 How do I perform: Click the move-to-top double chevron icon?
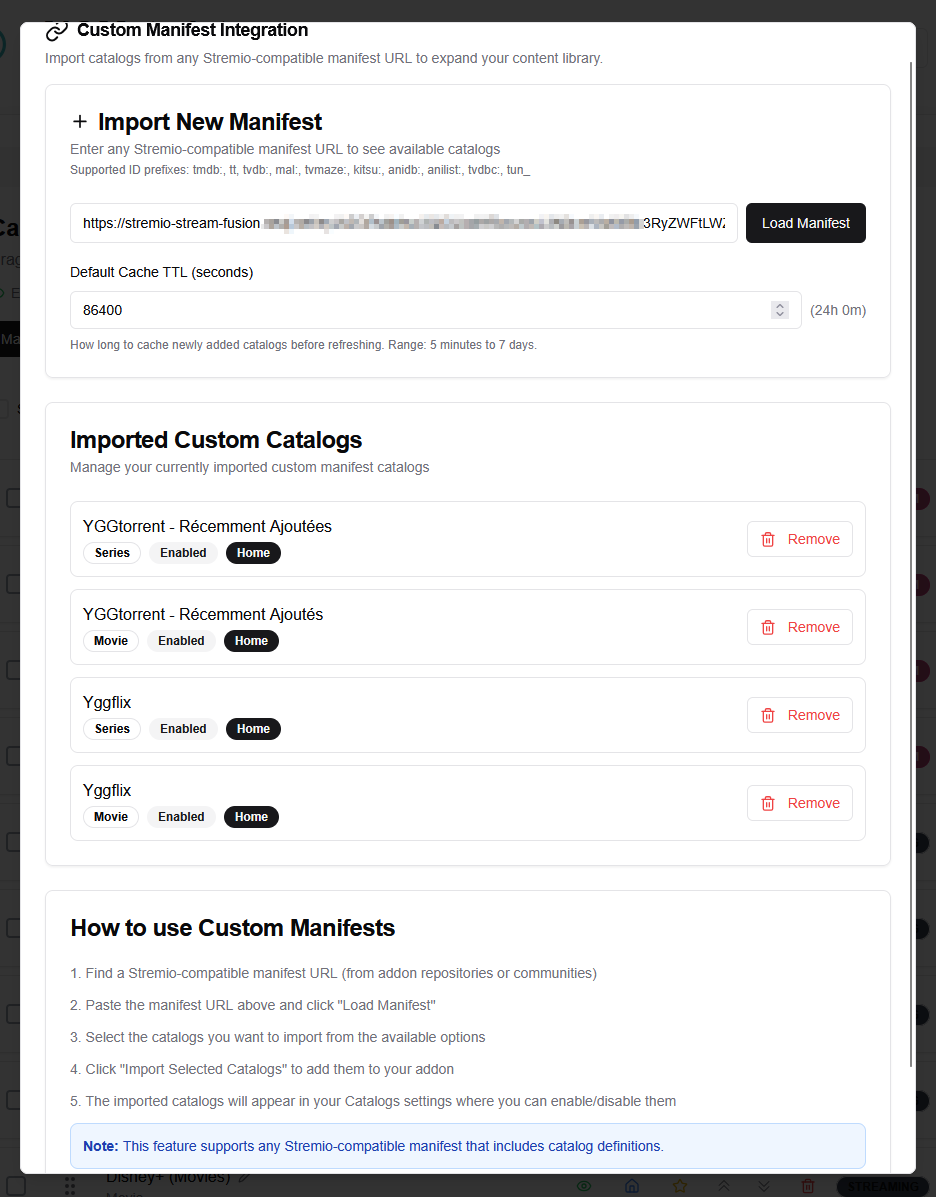pyautogui.click(x=724, y=1186)
